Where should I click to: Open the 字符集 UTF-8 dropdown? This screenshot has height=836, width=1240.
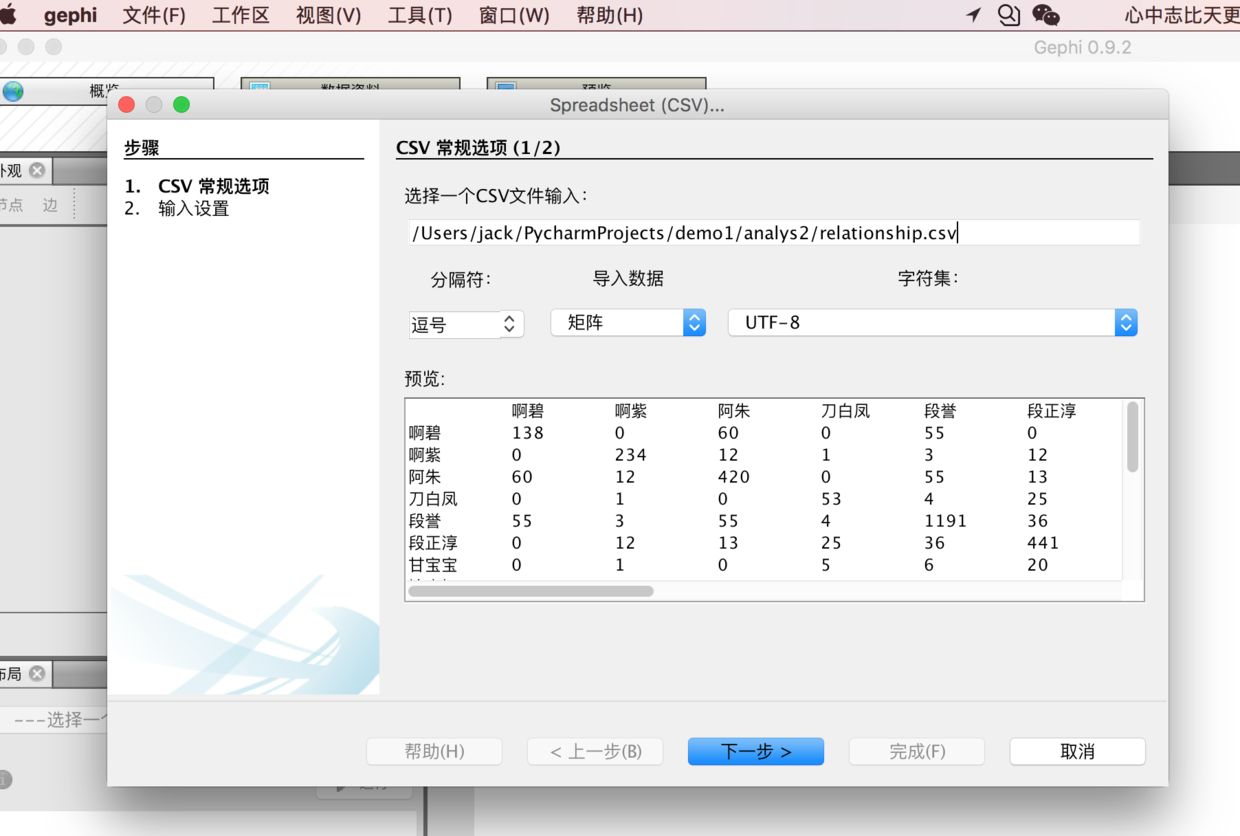[932, 322]
